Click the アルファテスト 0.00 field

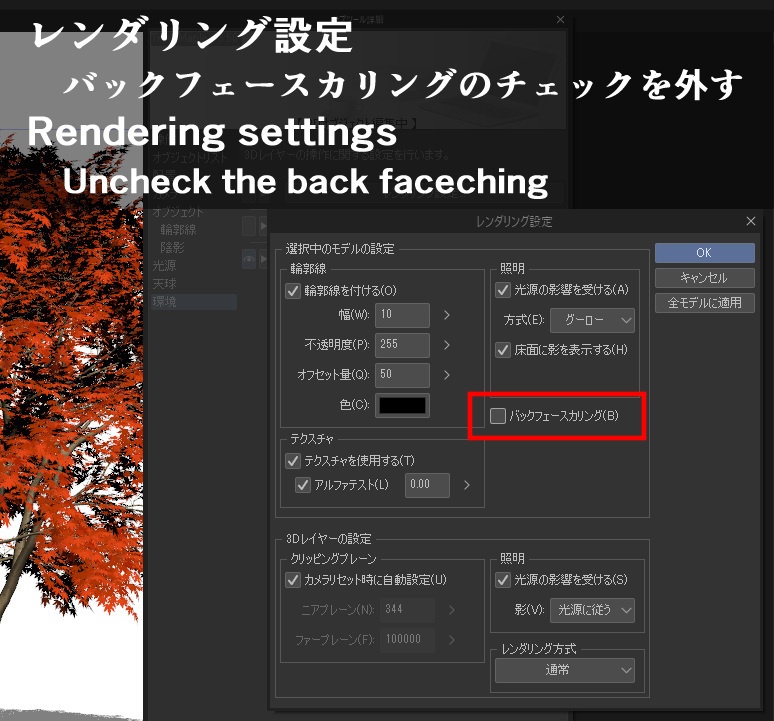[x=427, y=485]
